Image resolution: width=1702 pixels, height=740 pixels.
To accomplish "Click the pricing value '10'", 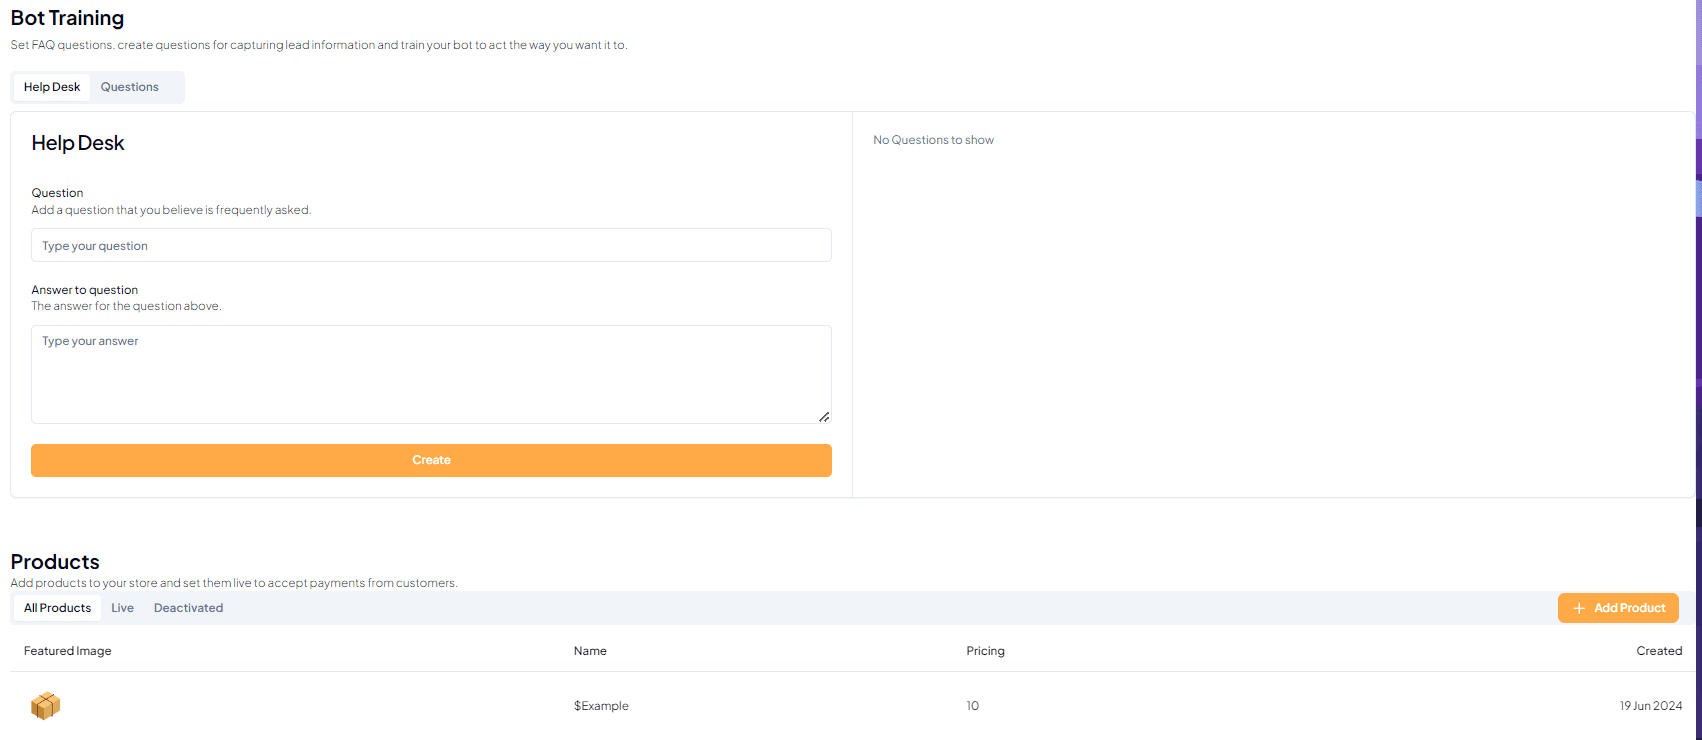I will (972, 706).
